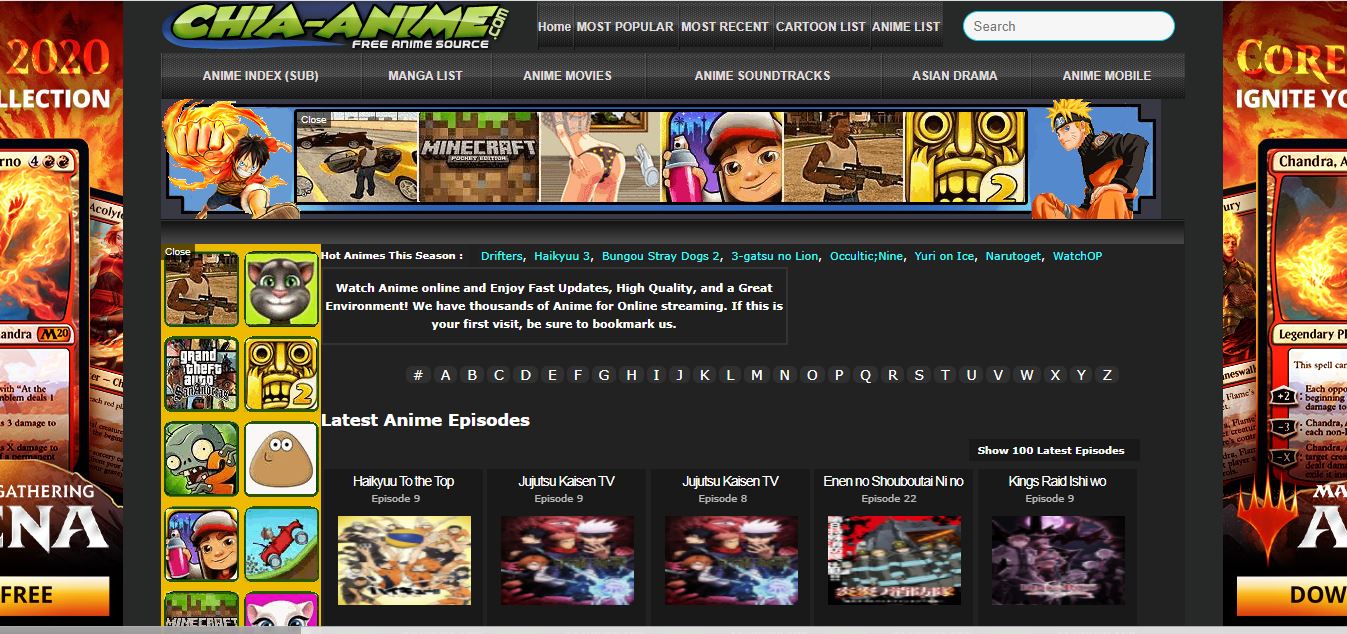Open the Hill Climb Racing sidebar icon
The image size is (1347, 634).
[x=281, y=545]
